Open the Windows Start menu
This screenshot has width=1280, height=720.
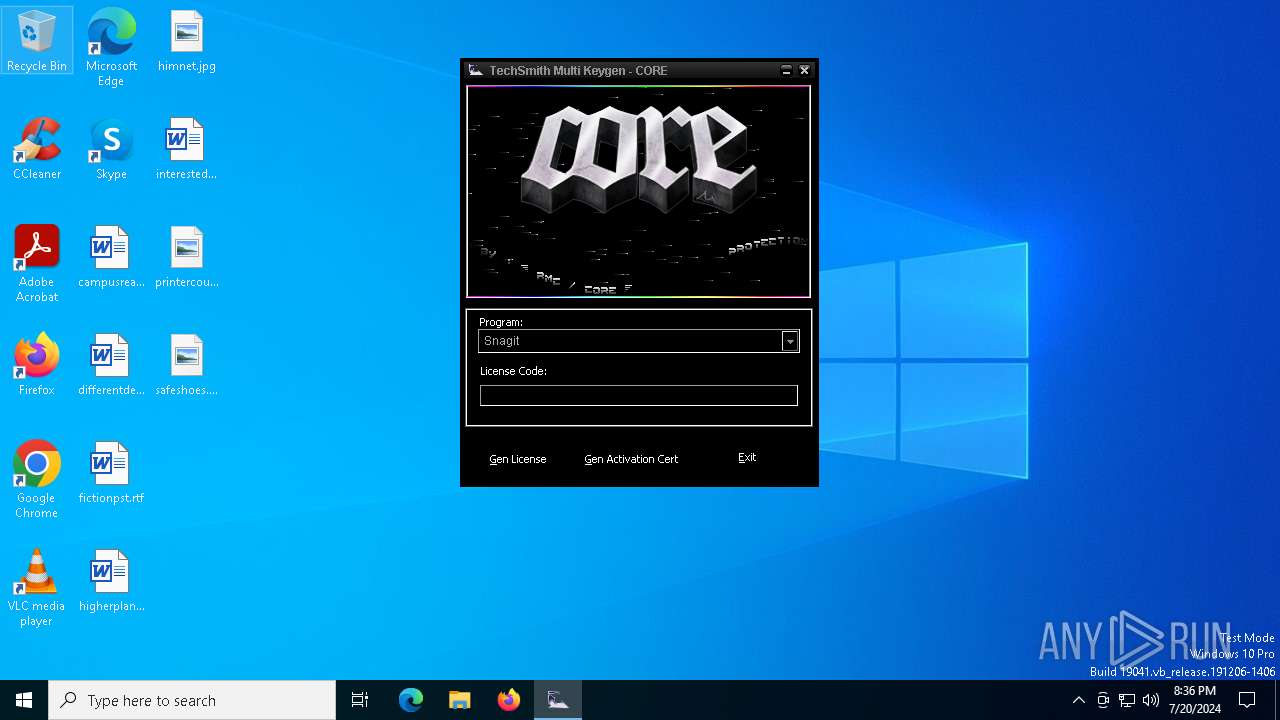point(24,700)
